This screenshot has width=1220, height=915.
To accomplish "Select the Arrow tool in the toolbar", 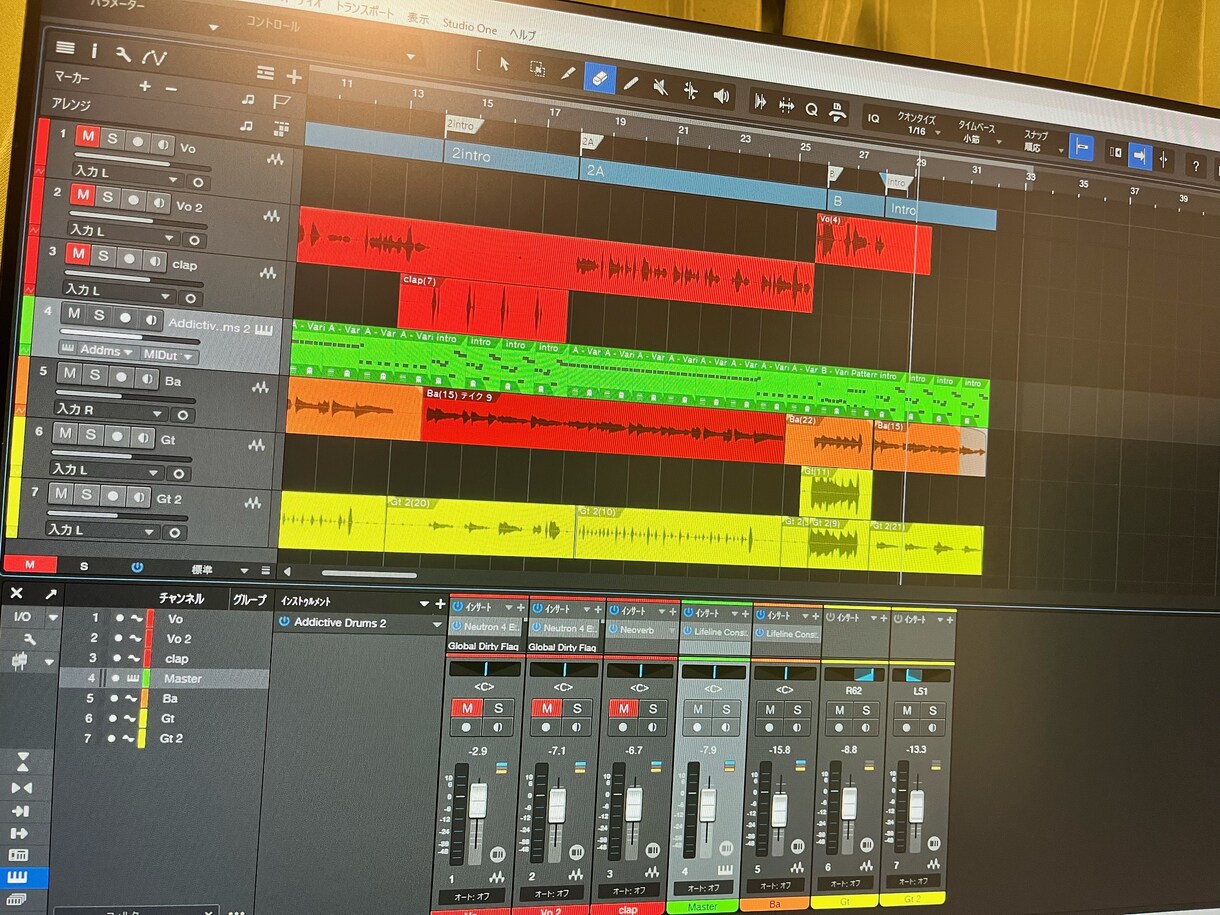I will 505,64.
